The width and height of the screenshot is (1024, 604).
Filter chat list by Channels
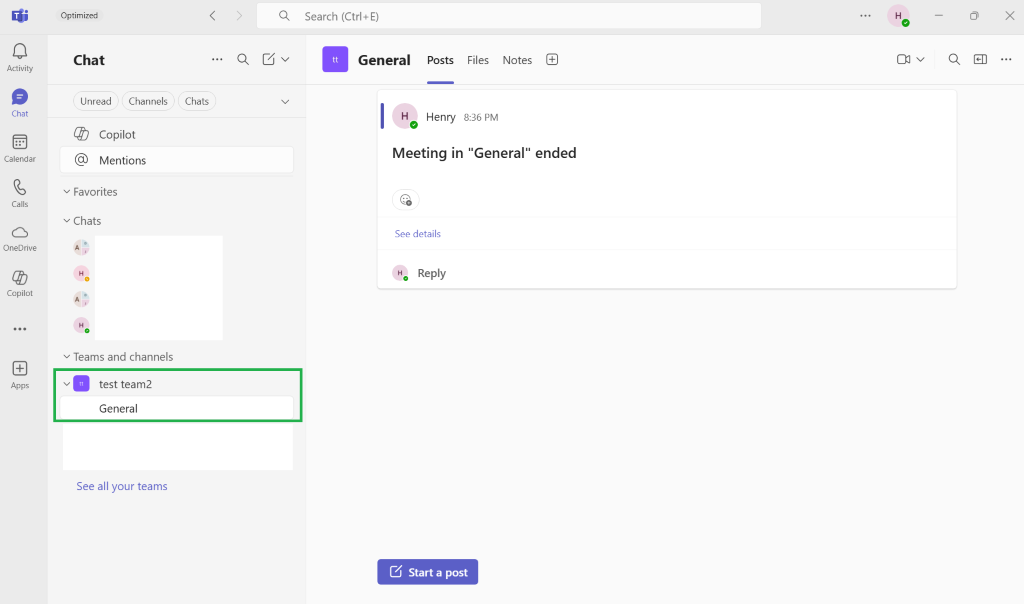[148, 101]
